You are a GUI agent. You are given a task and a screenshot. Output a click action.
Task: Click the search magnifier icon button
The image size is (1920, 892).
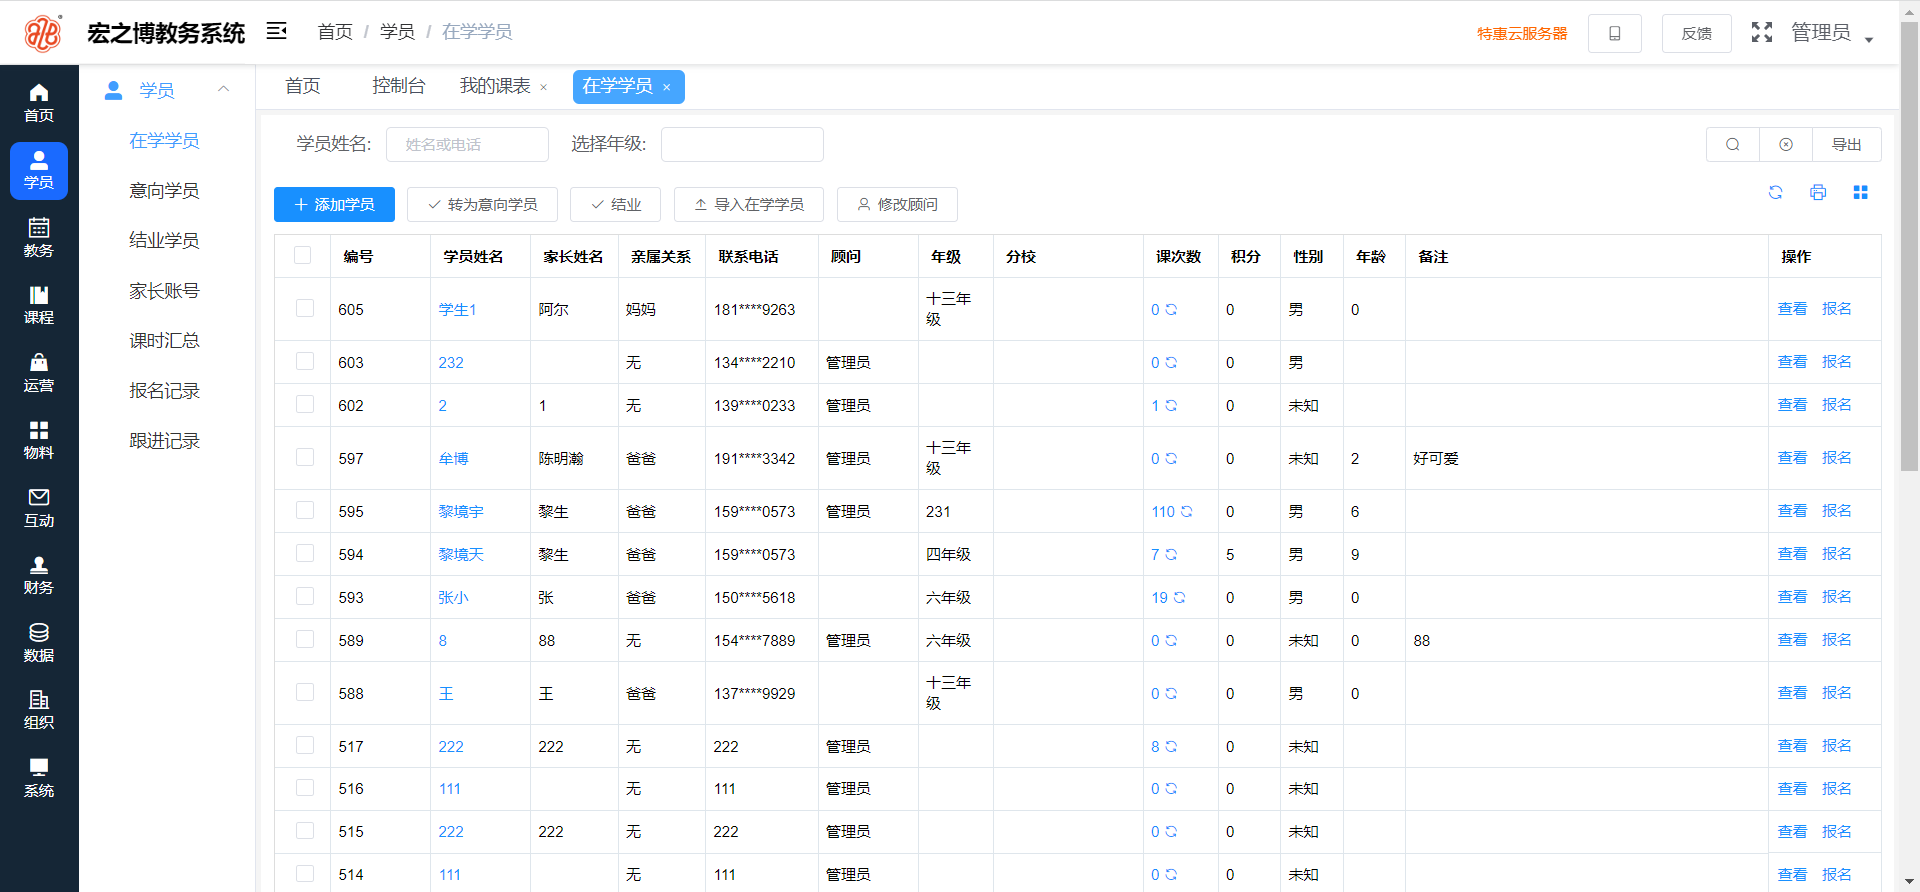(1733, 144)
